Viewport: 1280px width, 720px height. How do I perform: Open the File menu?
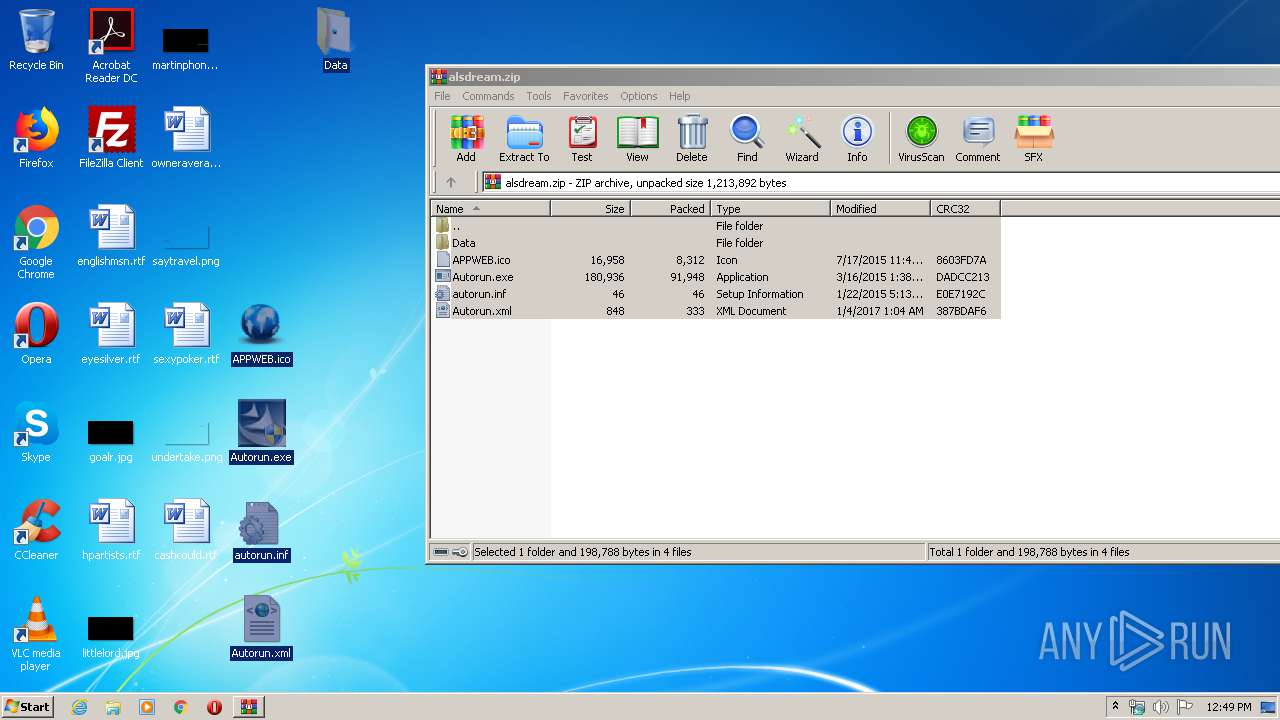coord(442,96)
